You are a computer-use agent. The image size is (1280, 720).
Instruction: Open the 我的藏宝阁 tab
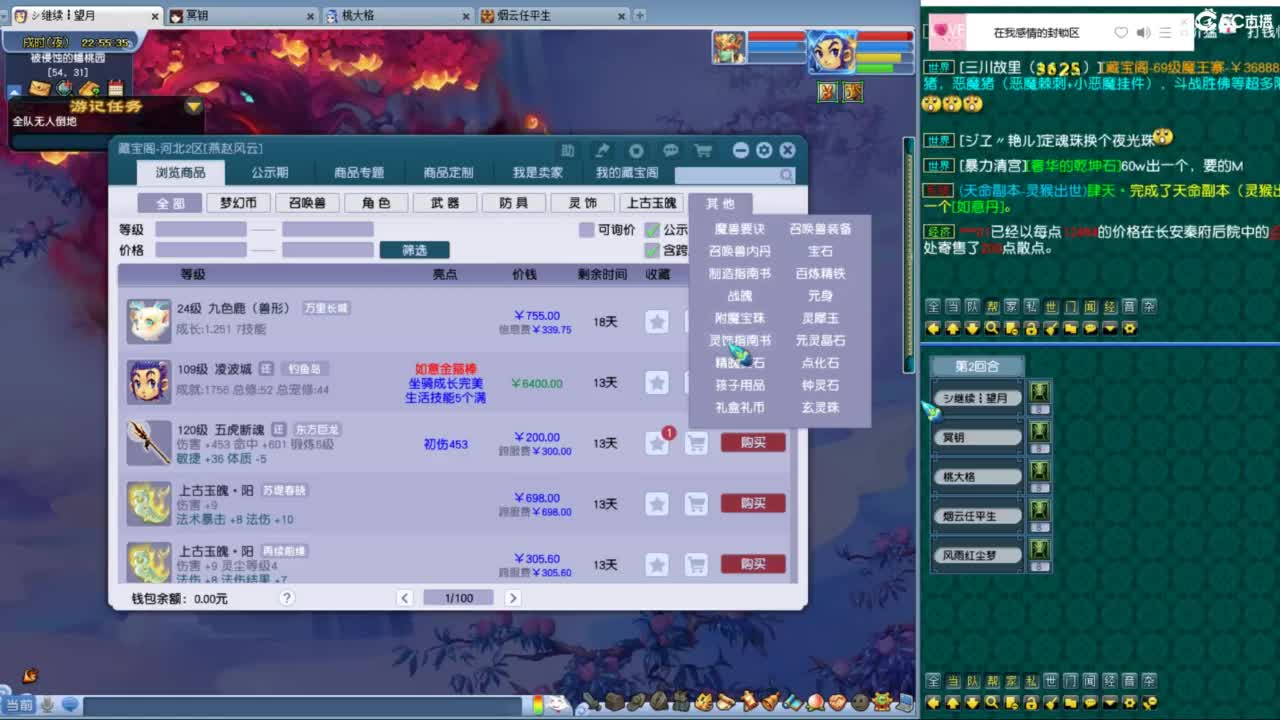point(627,172)
